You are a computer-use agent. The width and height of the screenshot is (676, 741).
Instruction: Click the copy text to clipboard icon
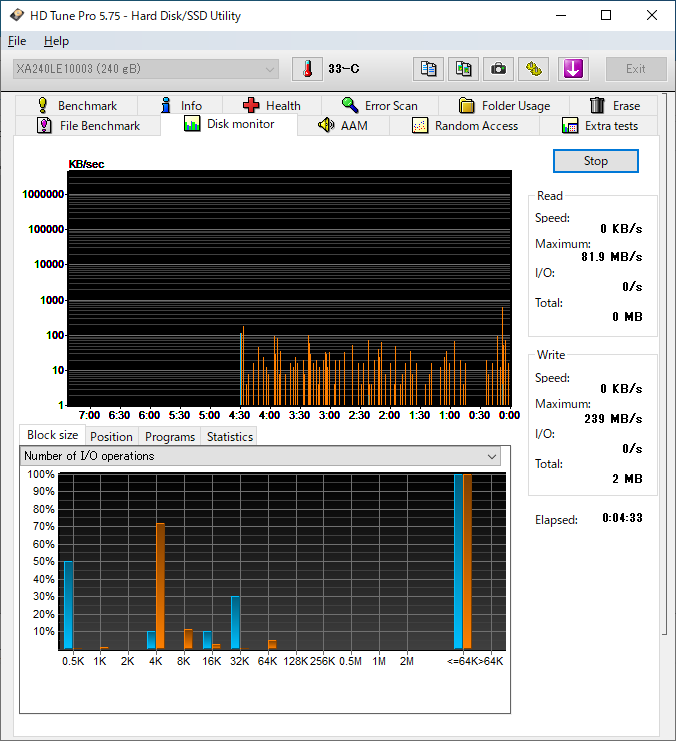click(x=428, y=69)
